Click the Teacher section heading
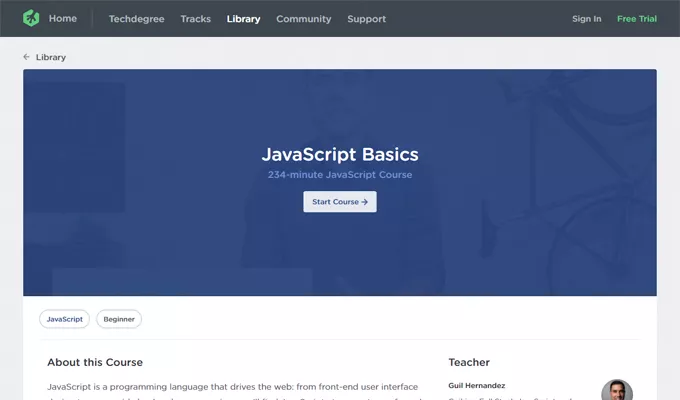Viewport: 680px width, 400px height. [469, 362]
